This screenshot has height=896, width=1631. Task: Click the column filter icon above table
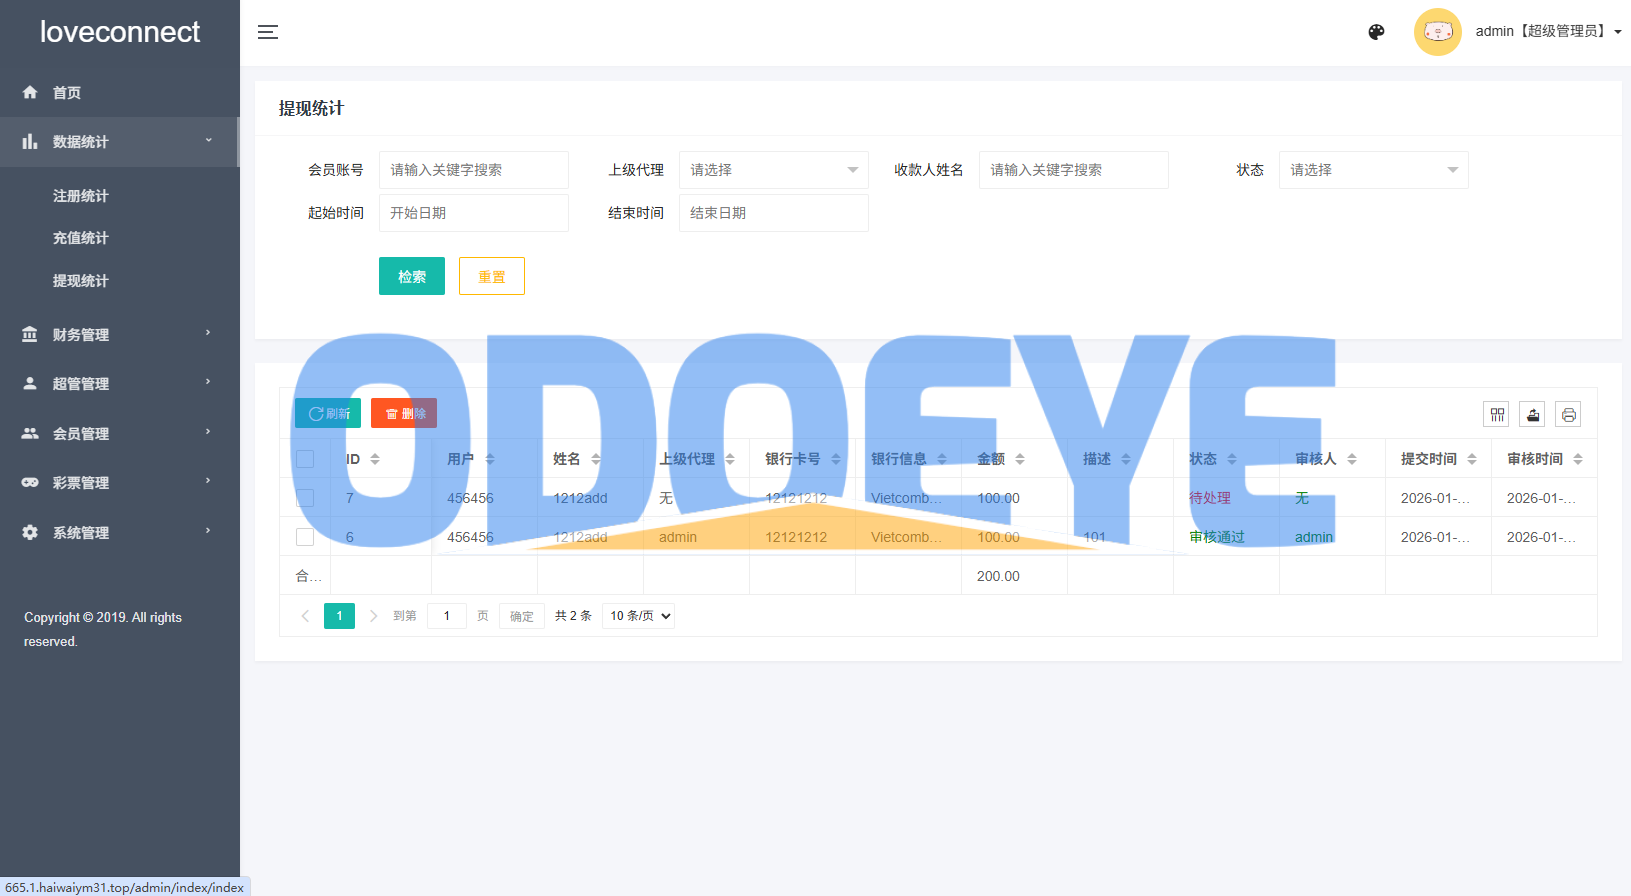pos(1497,414)
